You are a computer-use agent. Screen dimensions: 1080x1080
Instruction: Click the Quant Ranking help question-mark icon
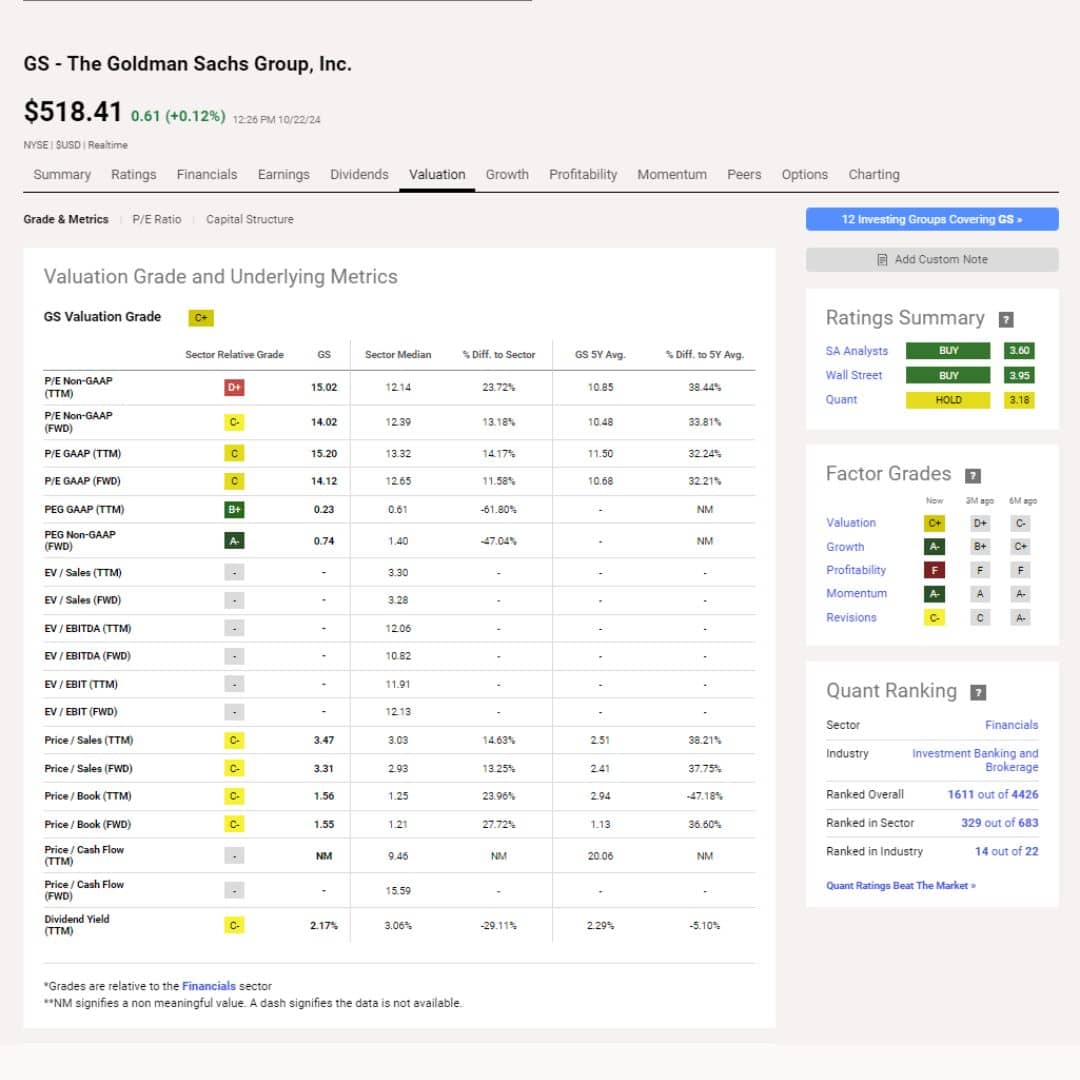pyautogui.click(x=978, y=692)
